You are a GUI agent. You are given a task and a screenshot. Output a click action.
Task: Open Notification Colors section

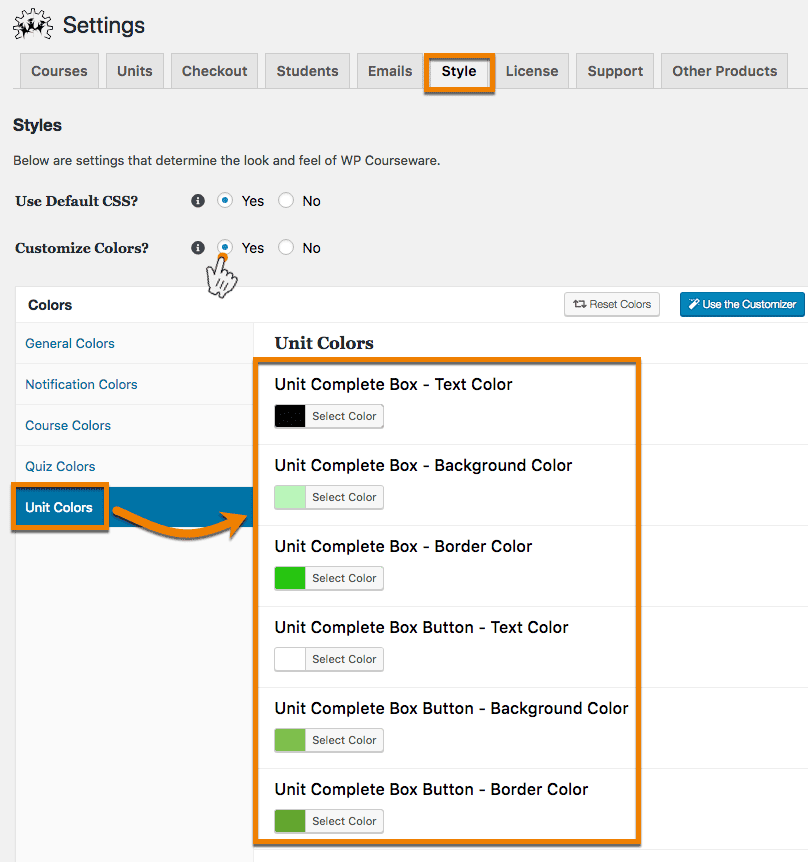(x=81, y=384)
